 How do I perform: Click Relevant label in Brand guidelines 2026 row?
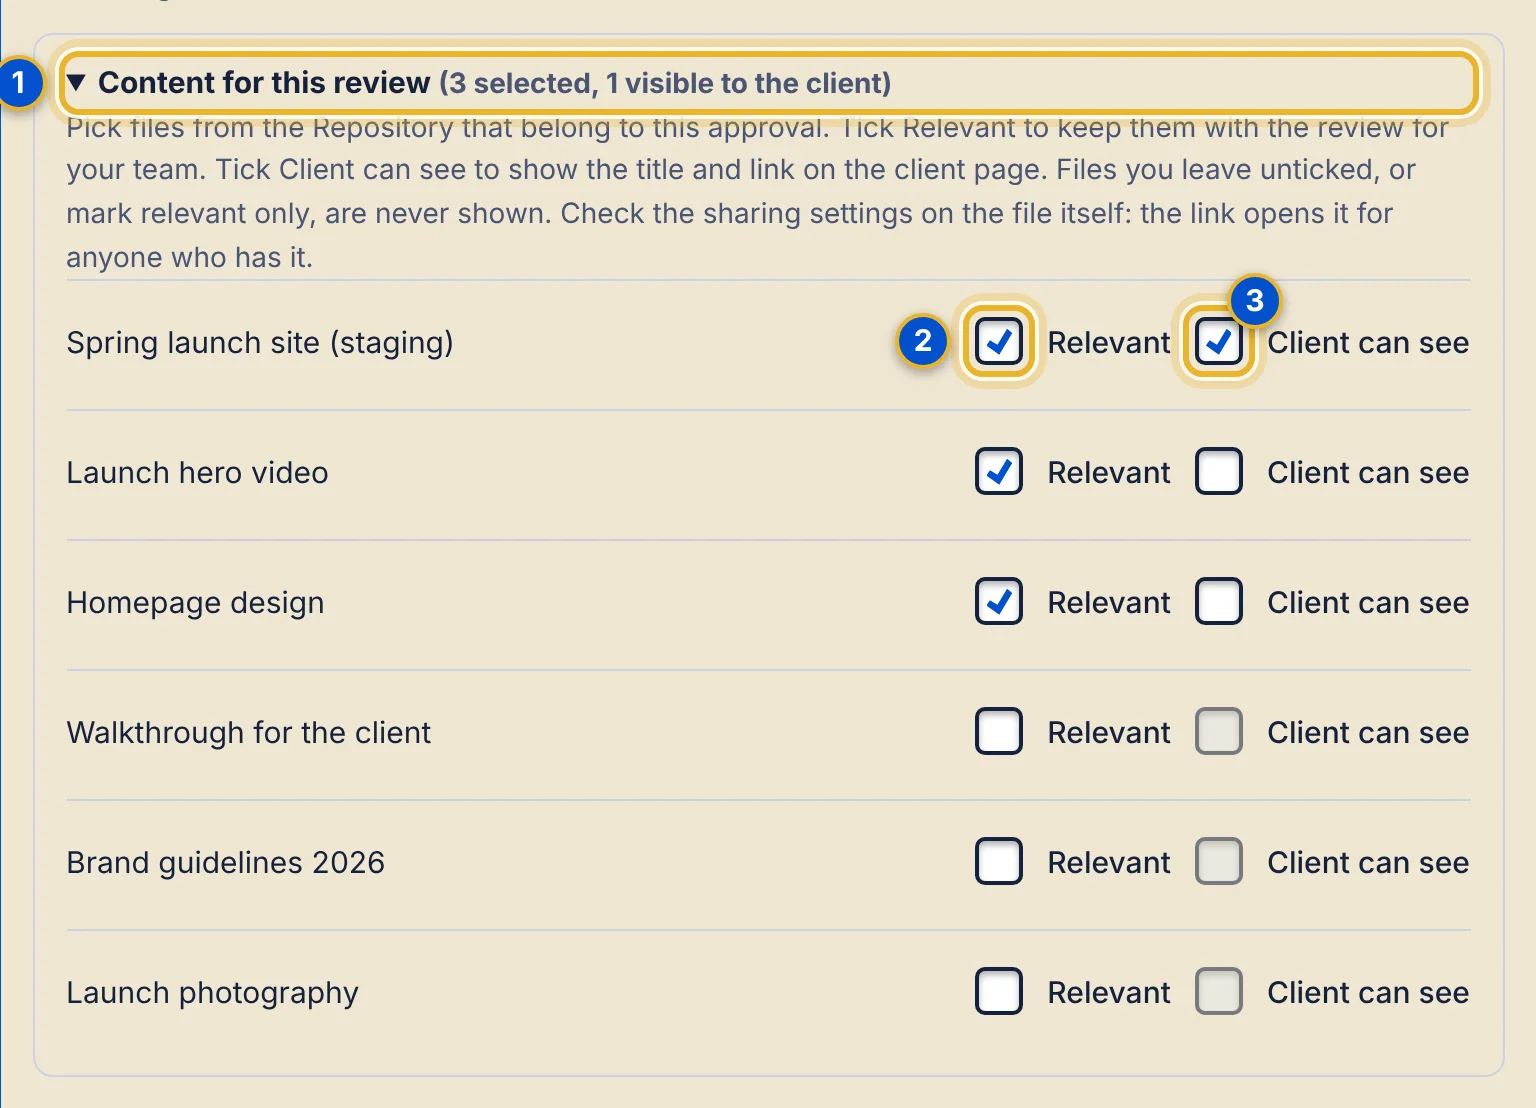pyautogui.click(x=1108, y=863)
